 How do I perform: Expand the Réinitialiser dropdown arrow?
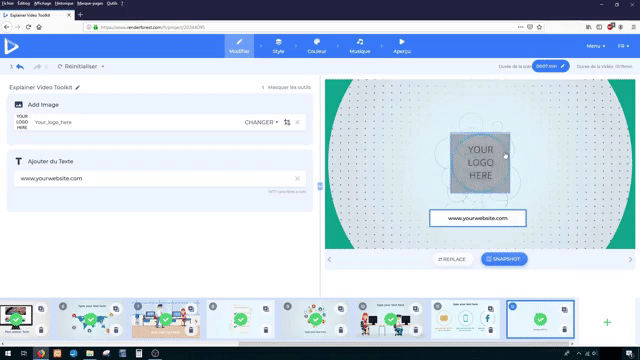[x=103, y=67]
